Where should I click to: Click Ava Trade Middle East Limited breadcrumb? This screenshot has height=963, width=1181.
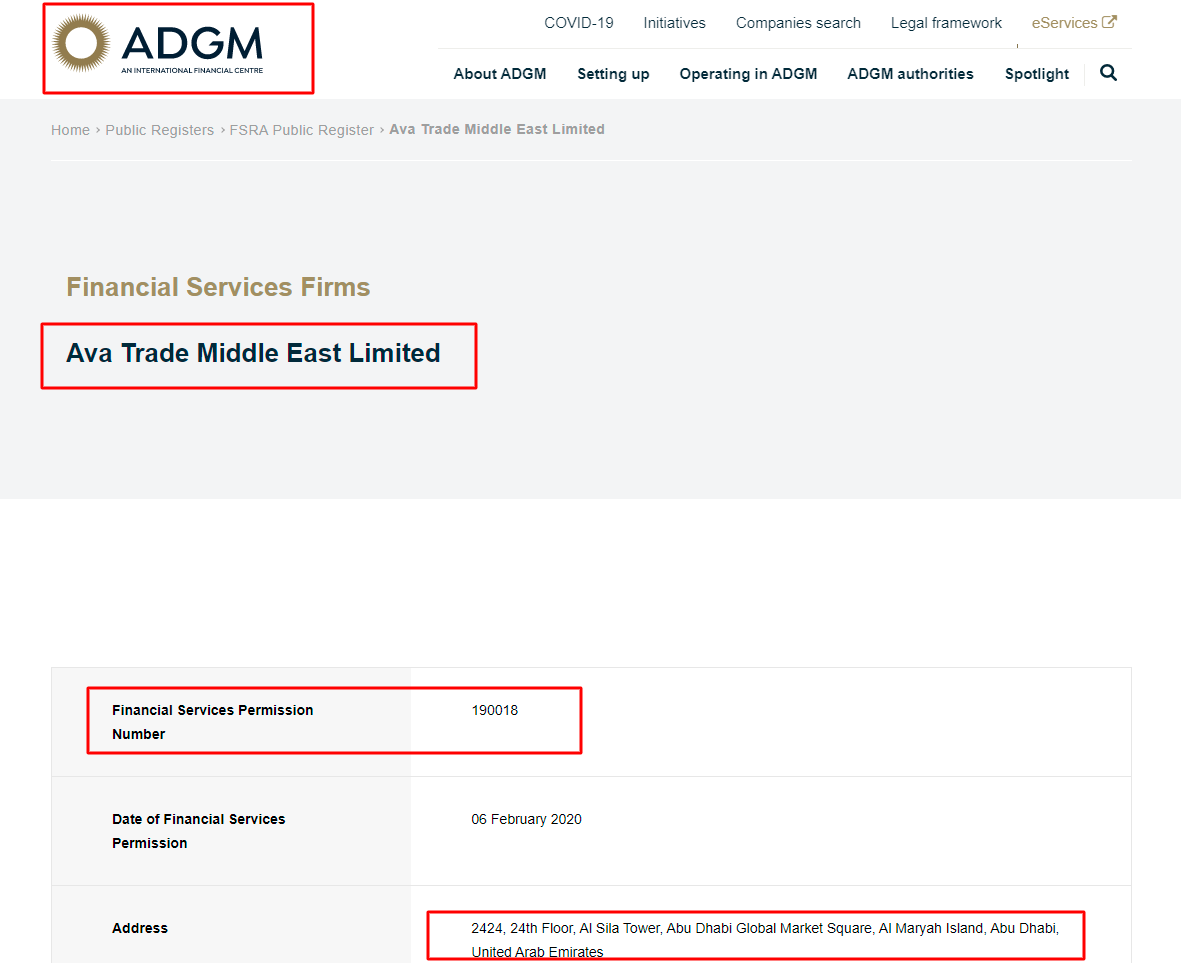tap(496, 130)
